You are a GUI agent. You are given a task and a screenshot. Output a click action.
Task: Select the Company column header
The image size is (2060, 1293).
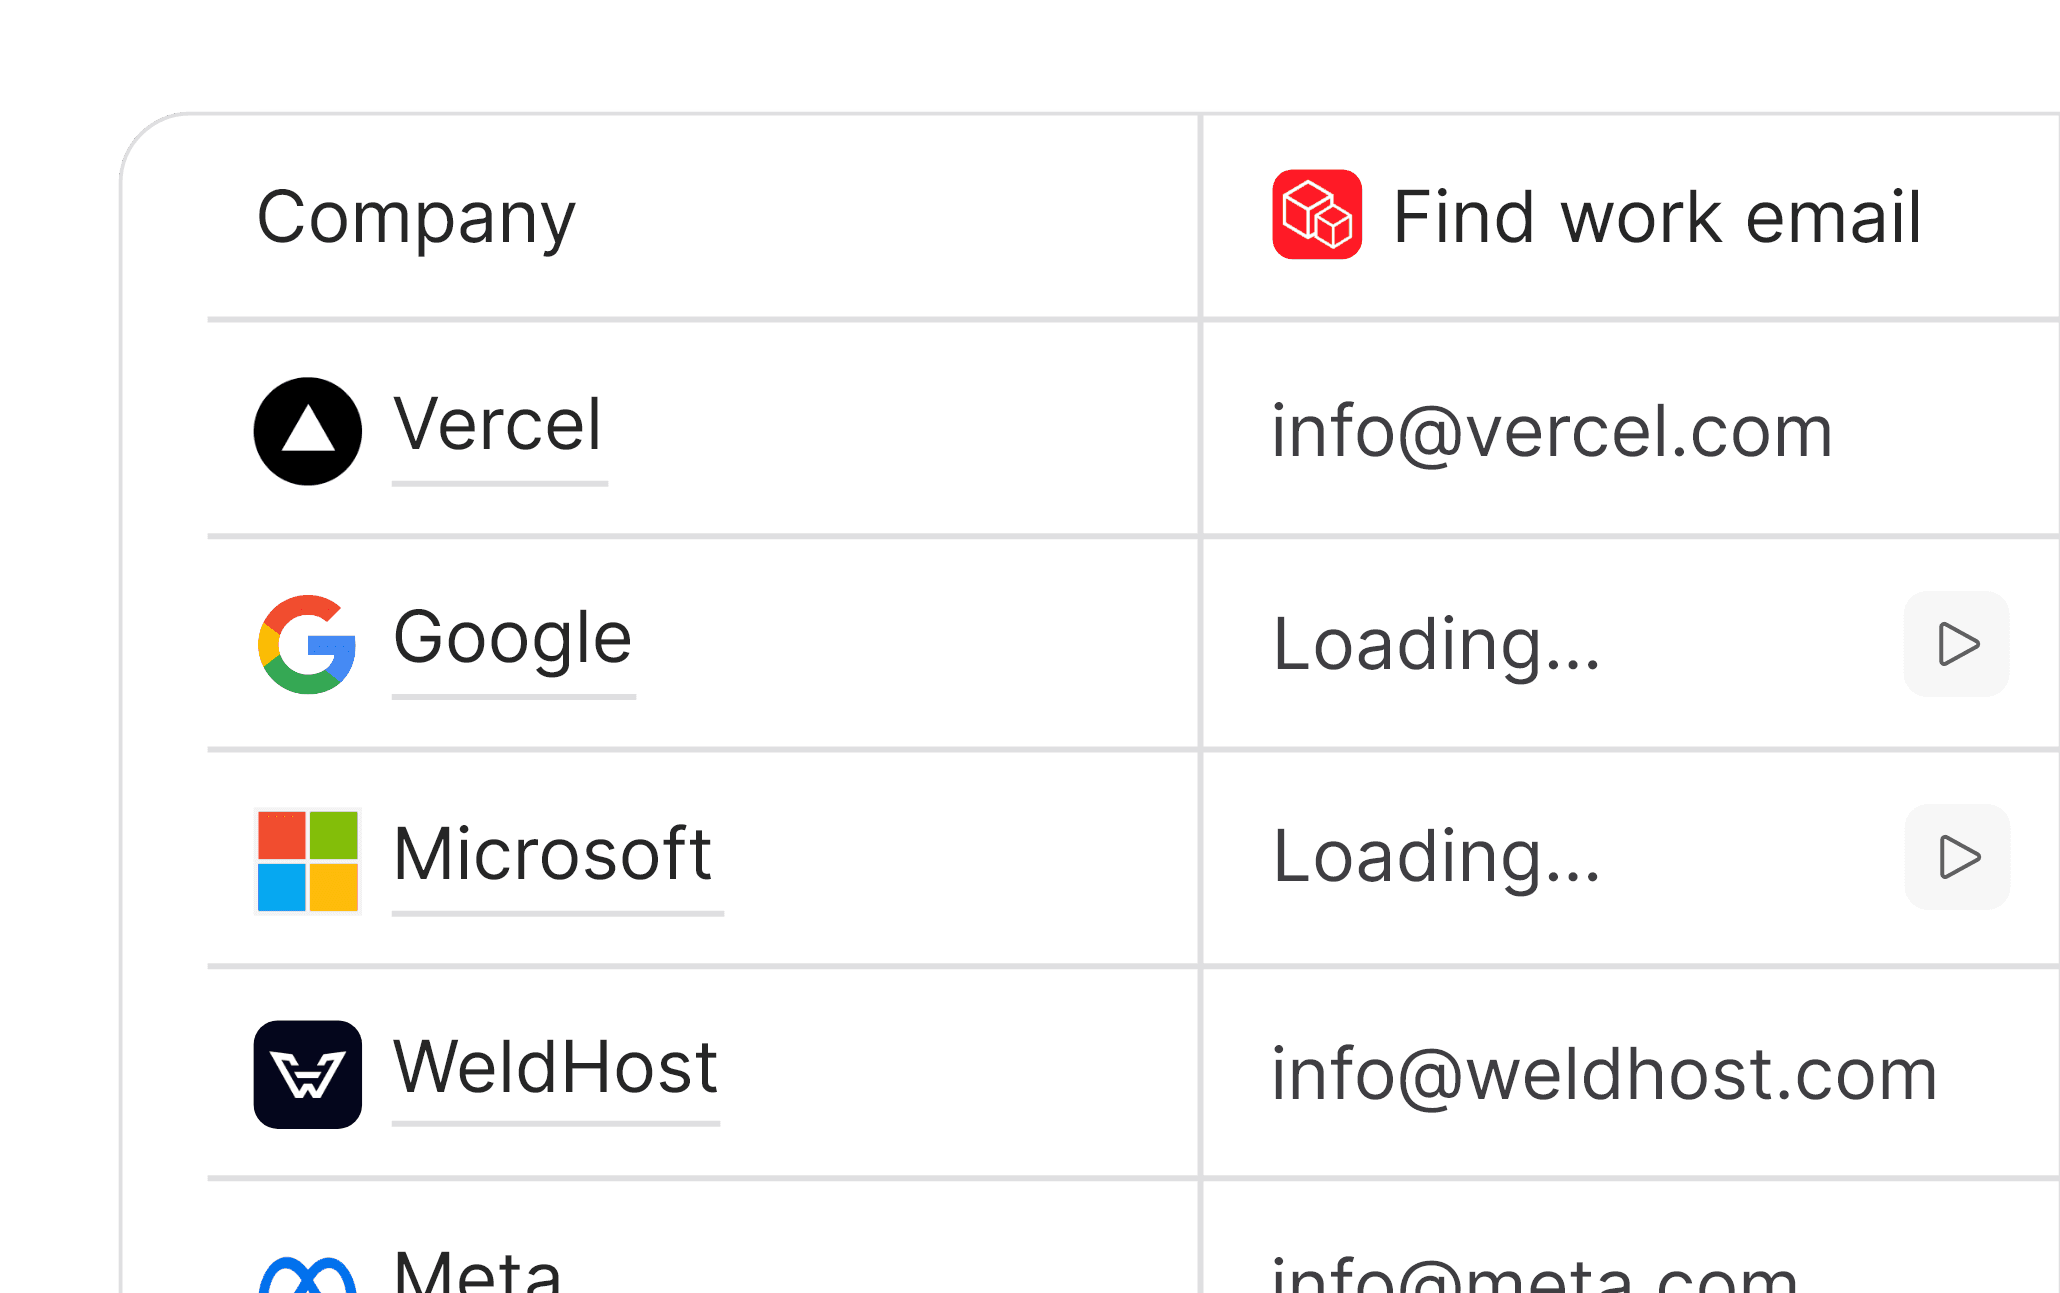[416, 217]
